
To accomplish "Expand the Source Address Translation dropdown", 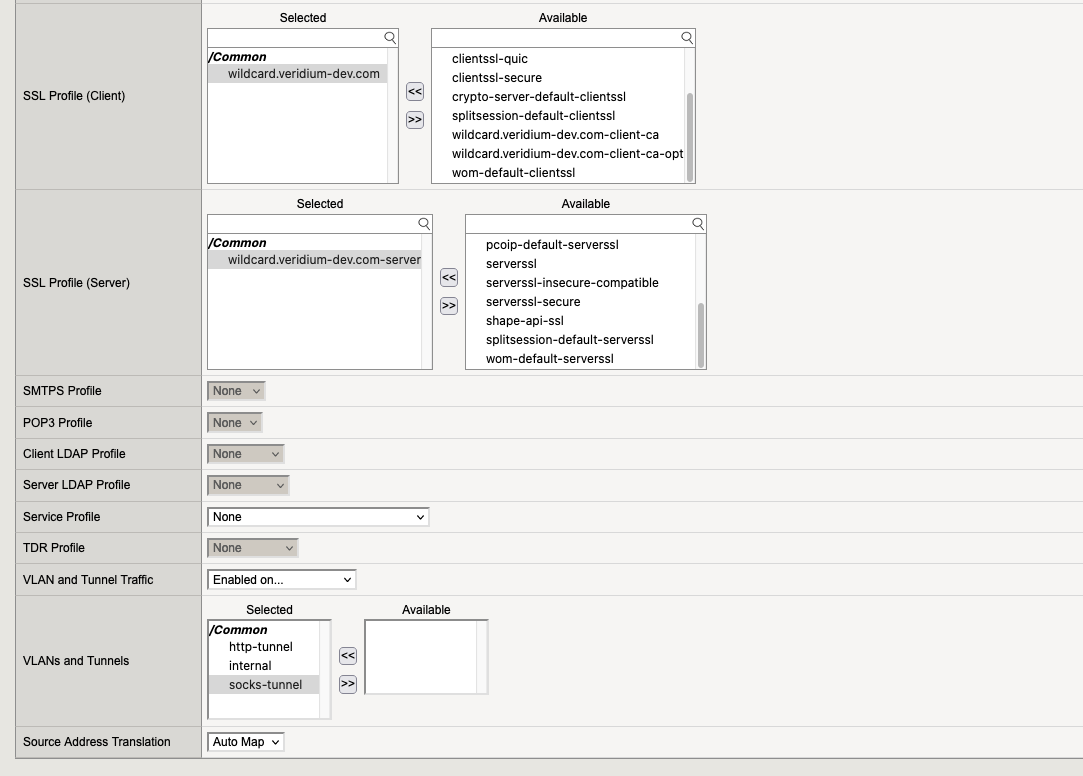I will [246, 742].
